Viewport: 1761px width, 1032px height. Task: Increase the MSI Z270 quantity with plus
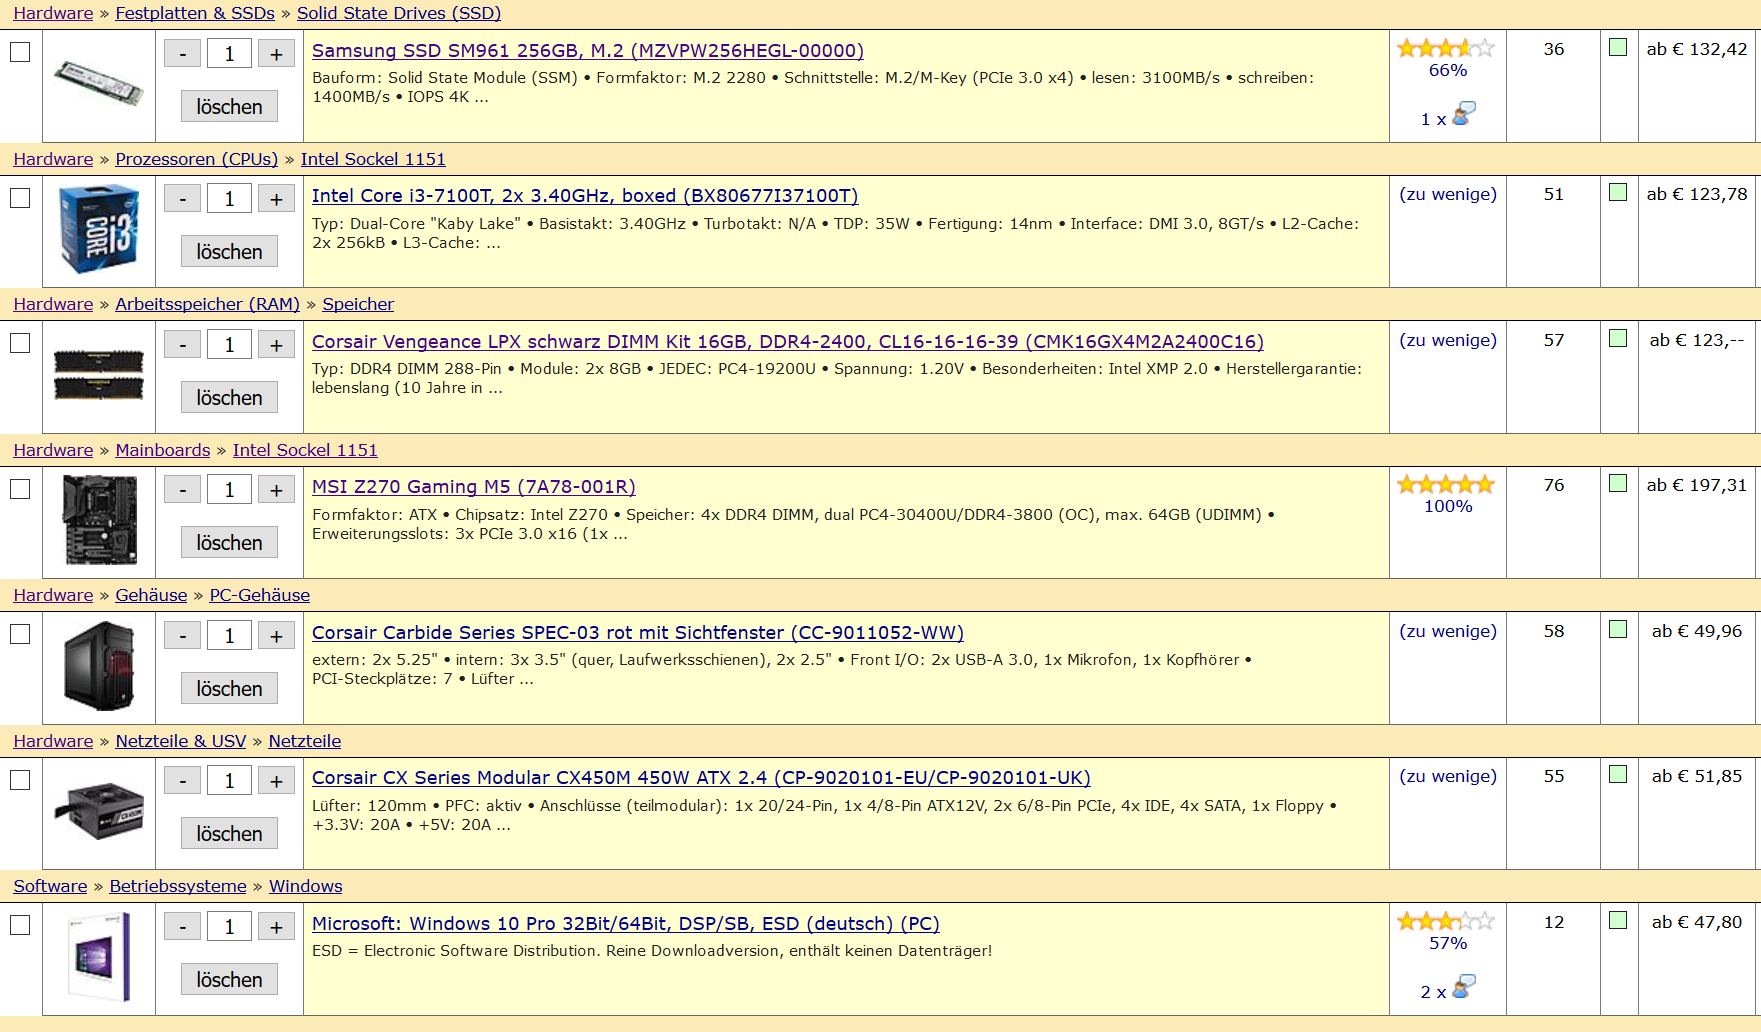276,490
